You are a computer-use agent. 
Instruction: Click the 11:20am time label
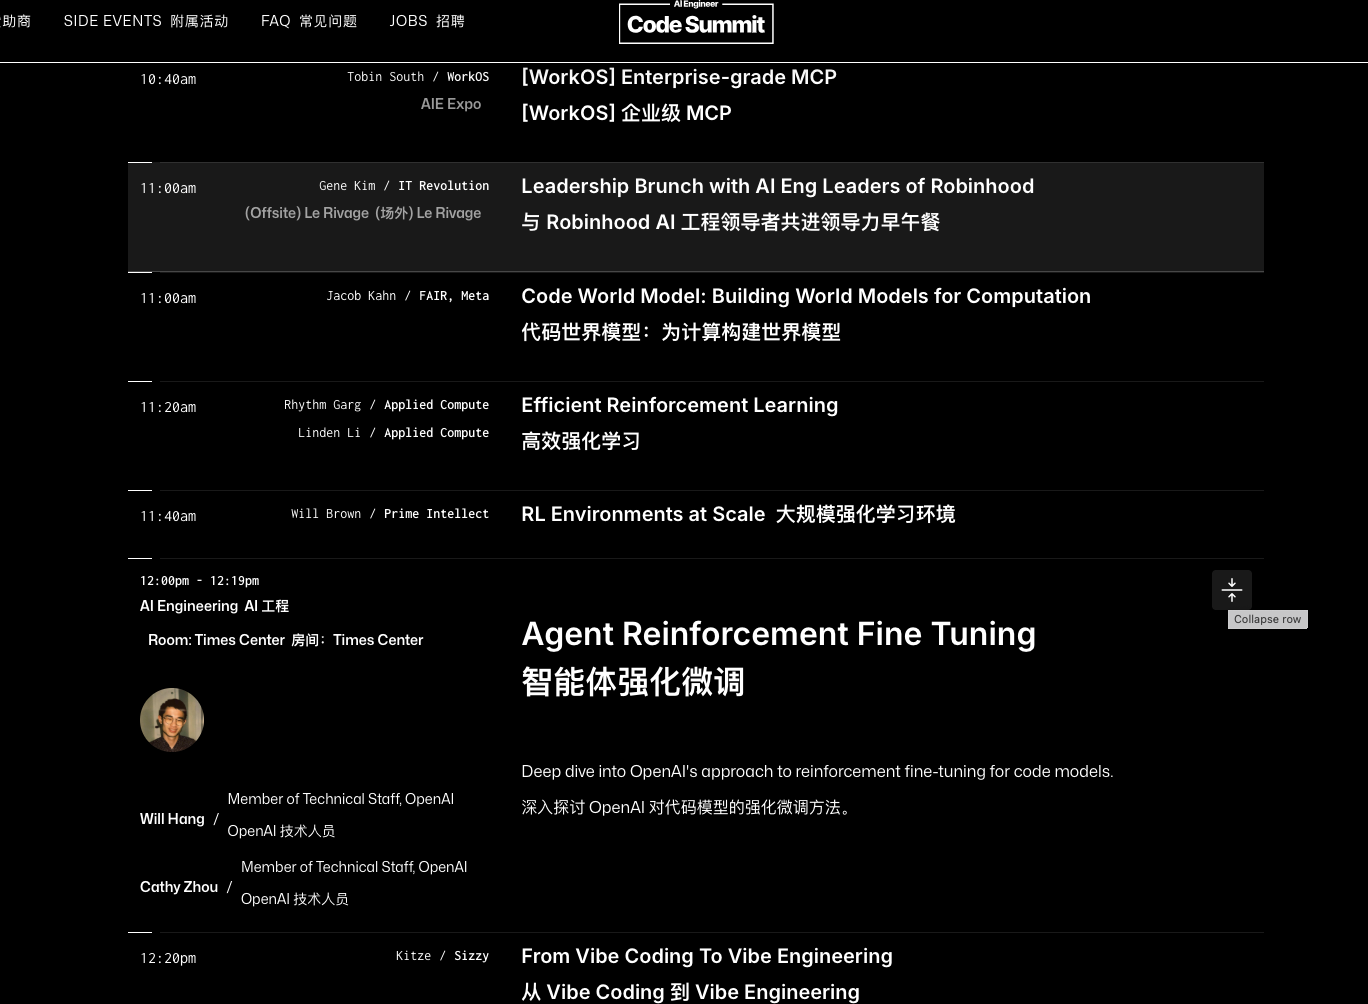click(168, 407)
